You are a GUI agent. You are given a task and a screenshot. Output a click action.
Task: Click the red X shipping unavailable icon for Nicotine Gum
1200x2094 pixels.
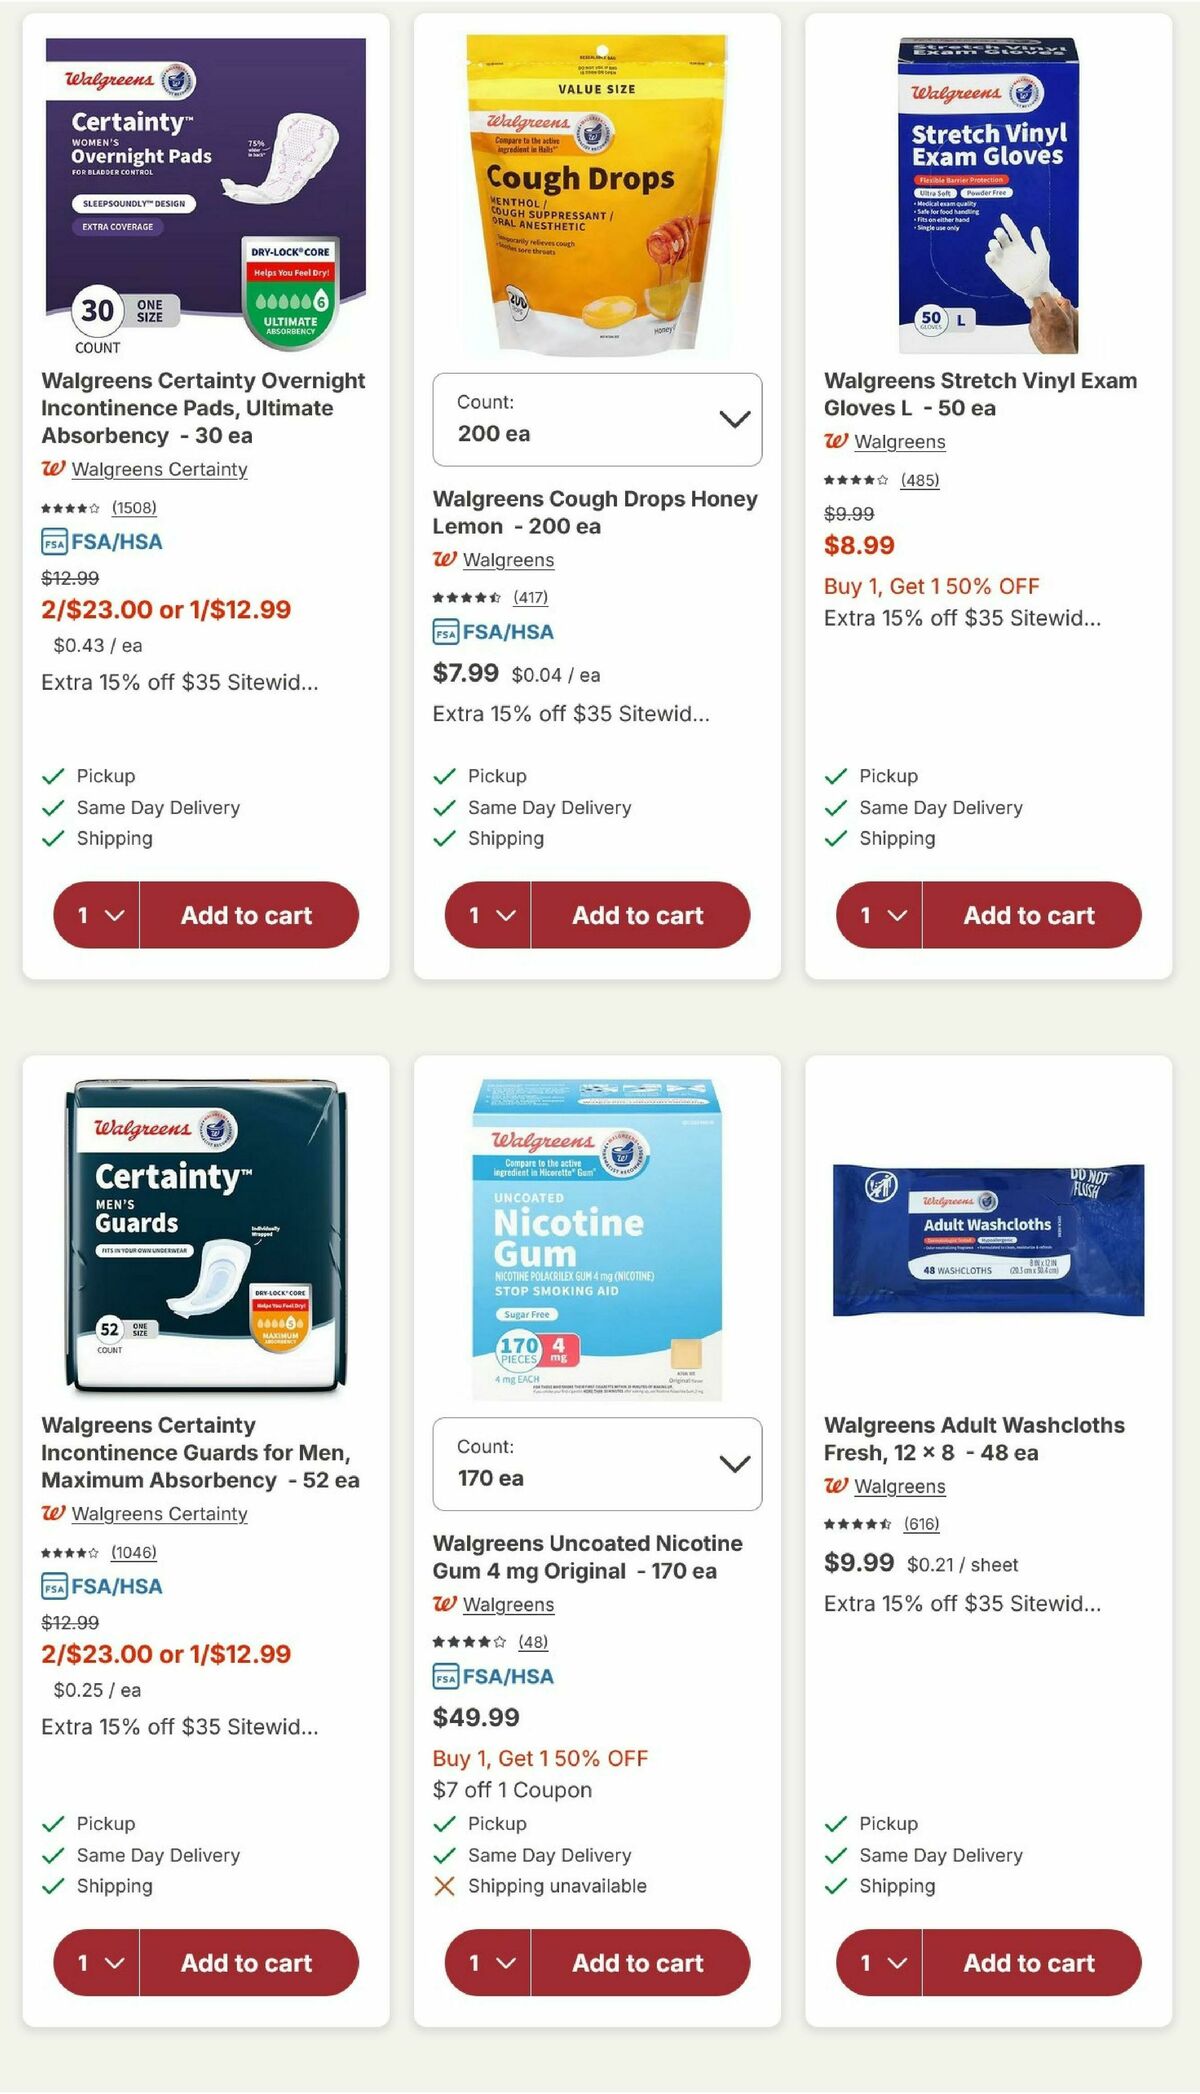pyautogui.click(x=444, y=1886)
